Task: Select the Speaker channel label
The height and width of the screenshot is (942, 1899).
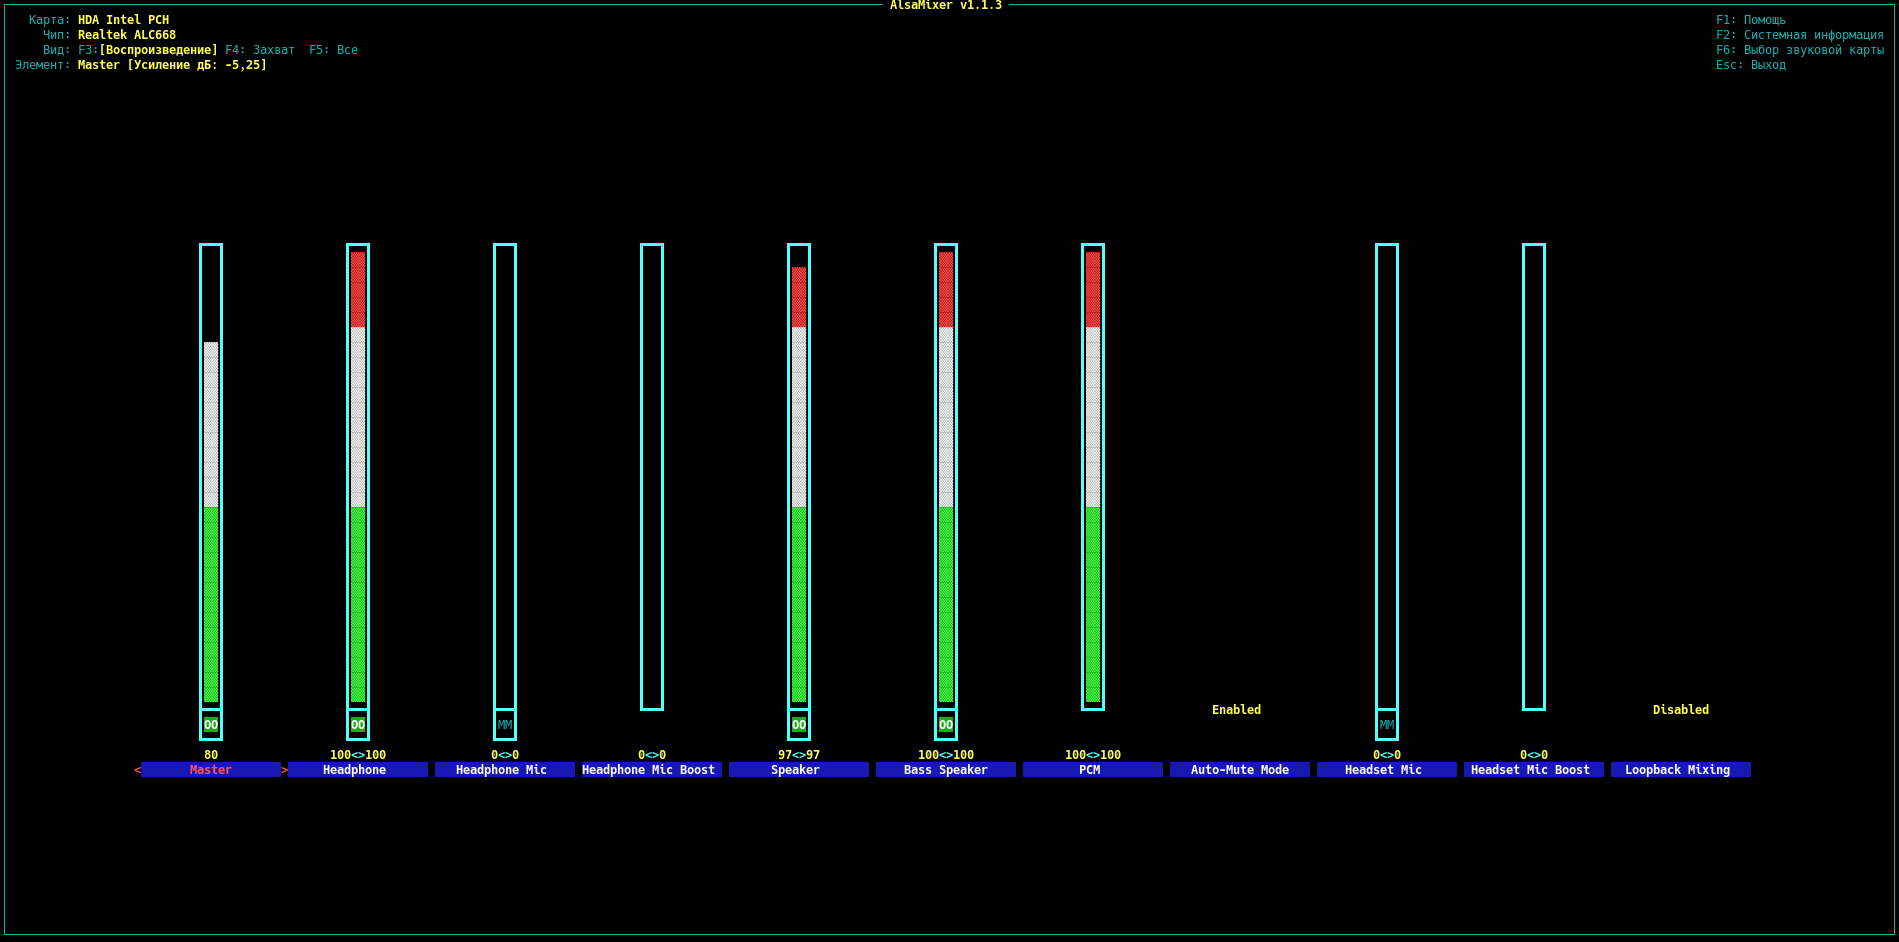Action: pyautogui.click(x=799, y=770)
